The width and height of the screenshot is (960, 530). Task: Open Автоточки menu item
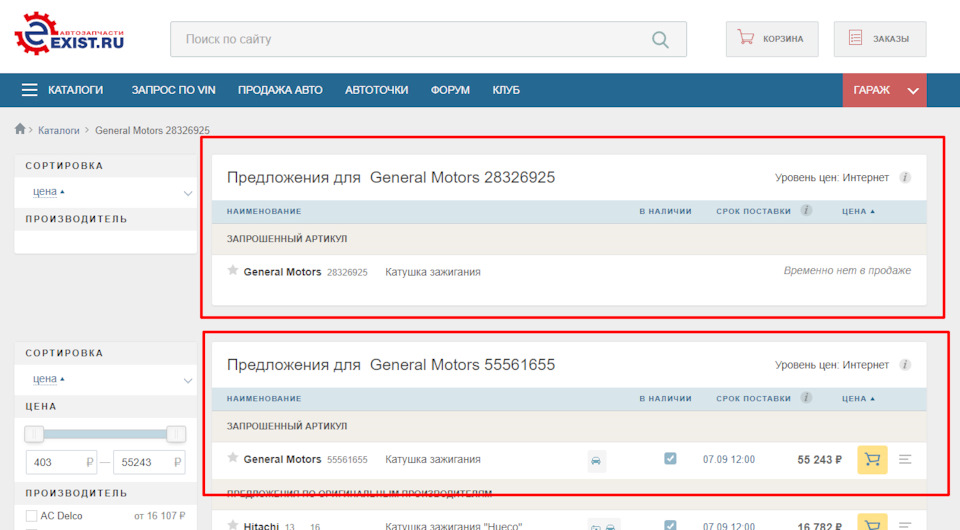click(x=377, y=90)
